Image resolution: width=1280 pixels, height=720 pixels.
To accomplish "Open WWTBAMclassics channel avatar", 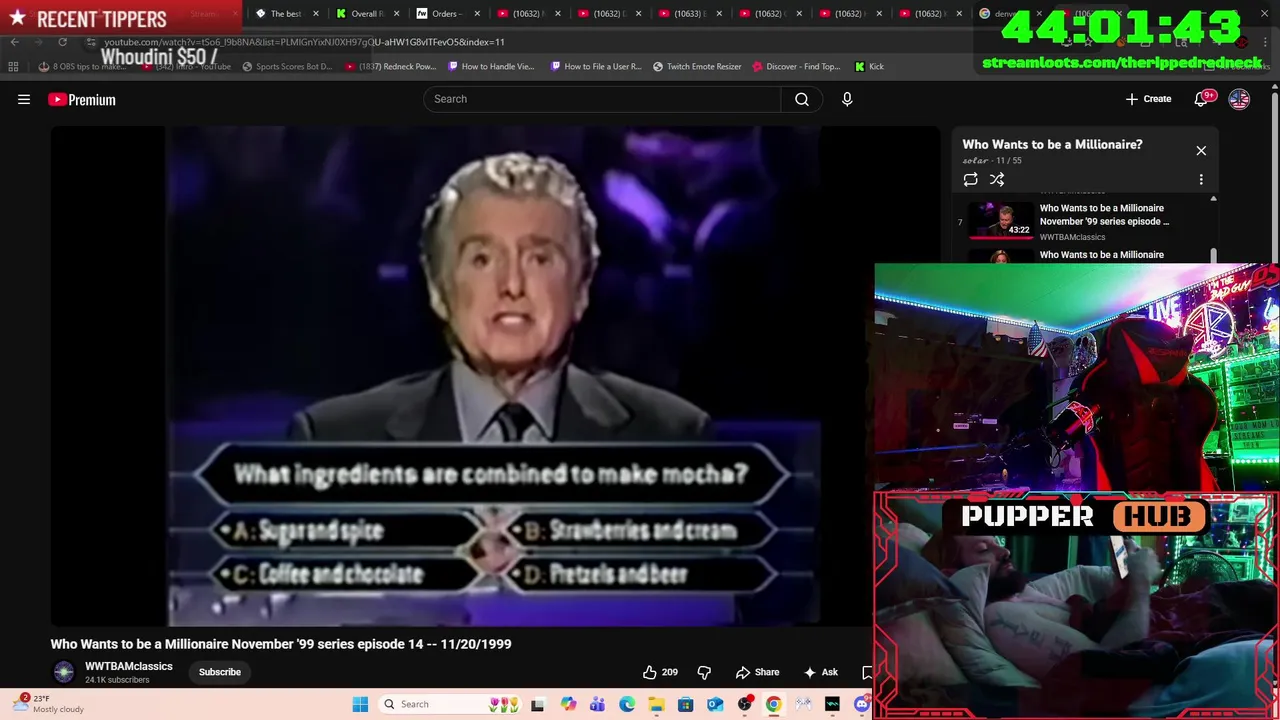I will click(x=64, y=672).
